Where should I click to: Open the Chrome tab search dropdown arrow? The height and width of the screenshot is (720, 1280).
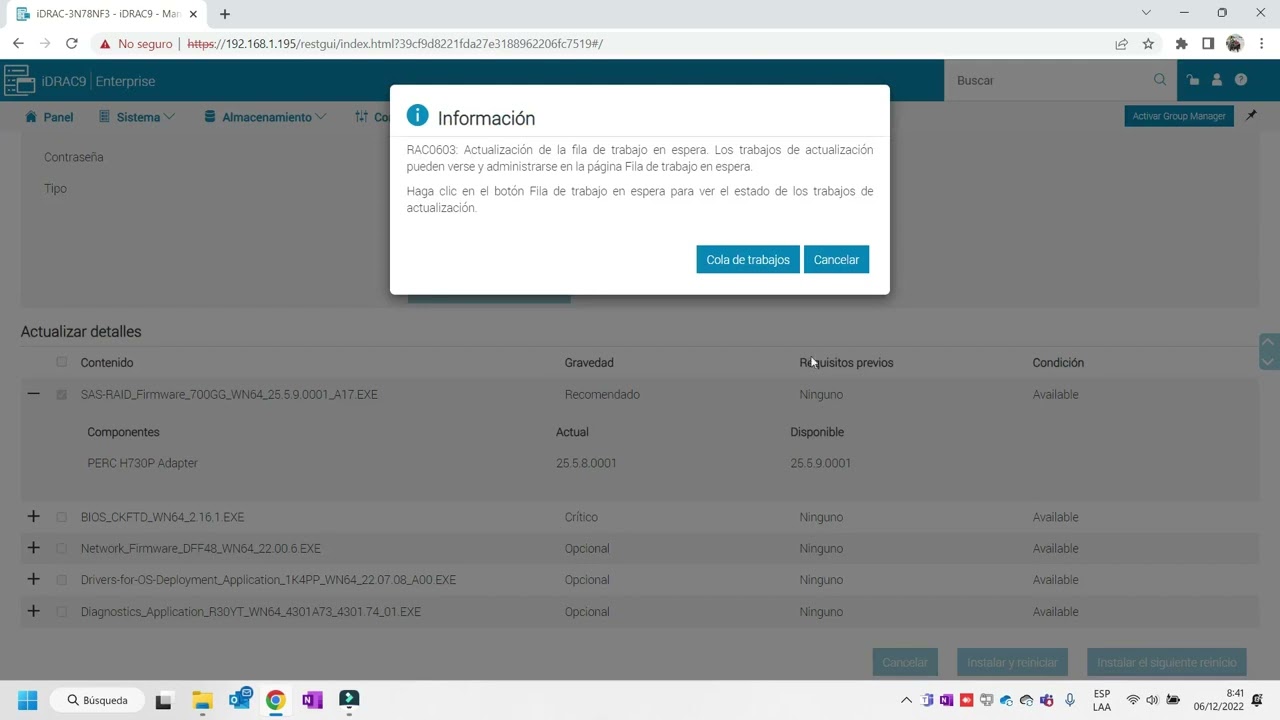click(x=1146, y=13)
